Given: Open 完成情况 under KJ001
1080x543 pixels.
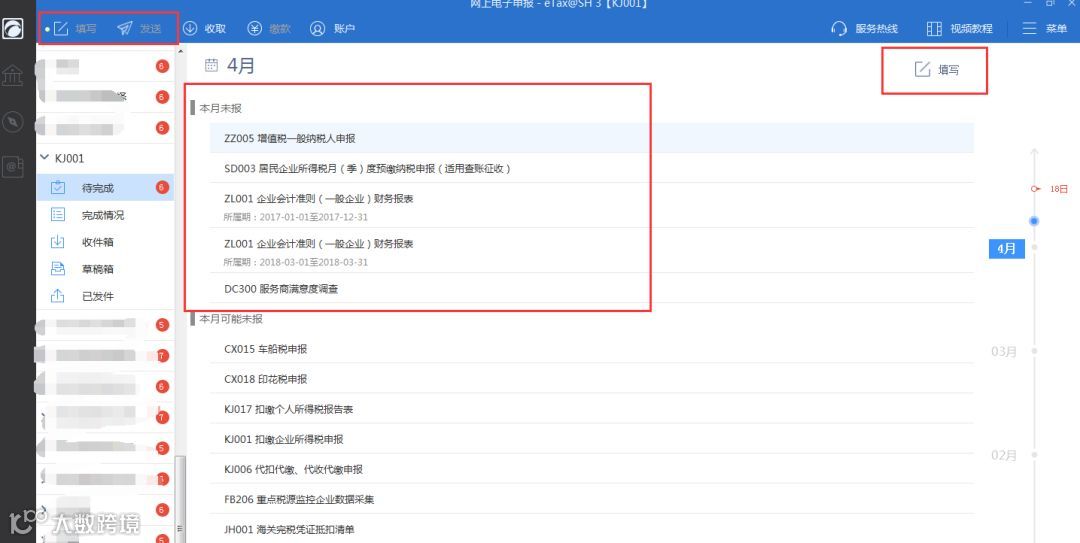Looking at the screenshot, I should pyautogui.click(x=105, y=215).
